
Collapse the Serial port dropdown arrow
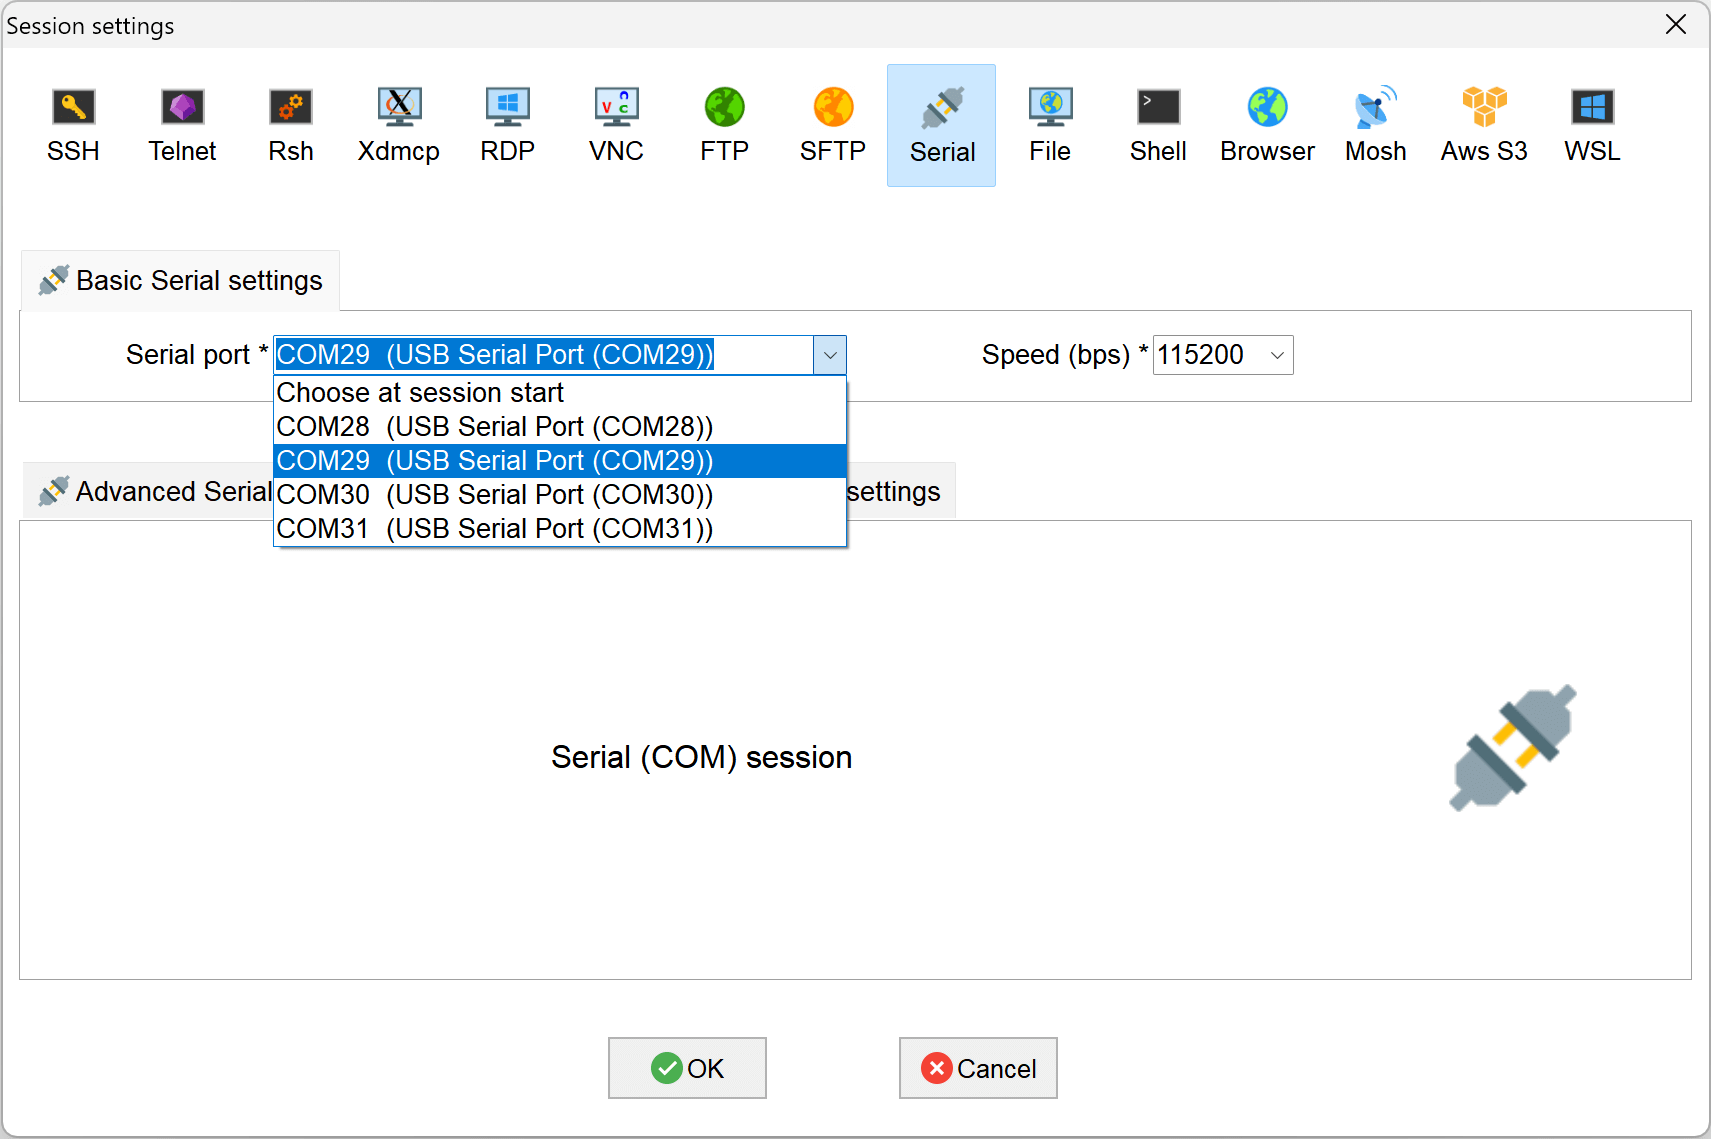830,355
